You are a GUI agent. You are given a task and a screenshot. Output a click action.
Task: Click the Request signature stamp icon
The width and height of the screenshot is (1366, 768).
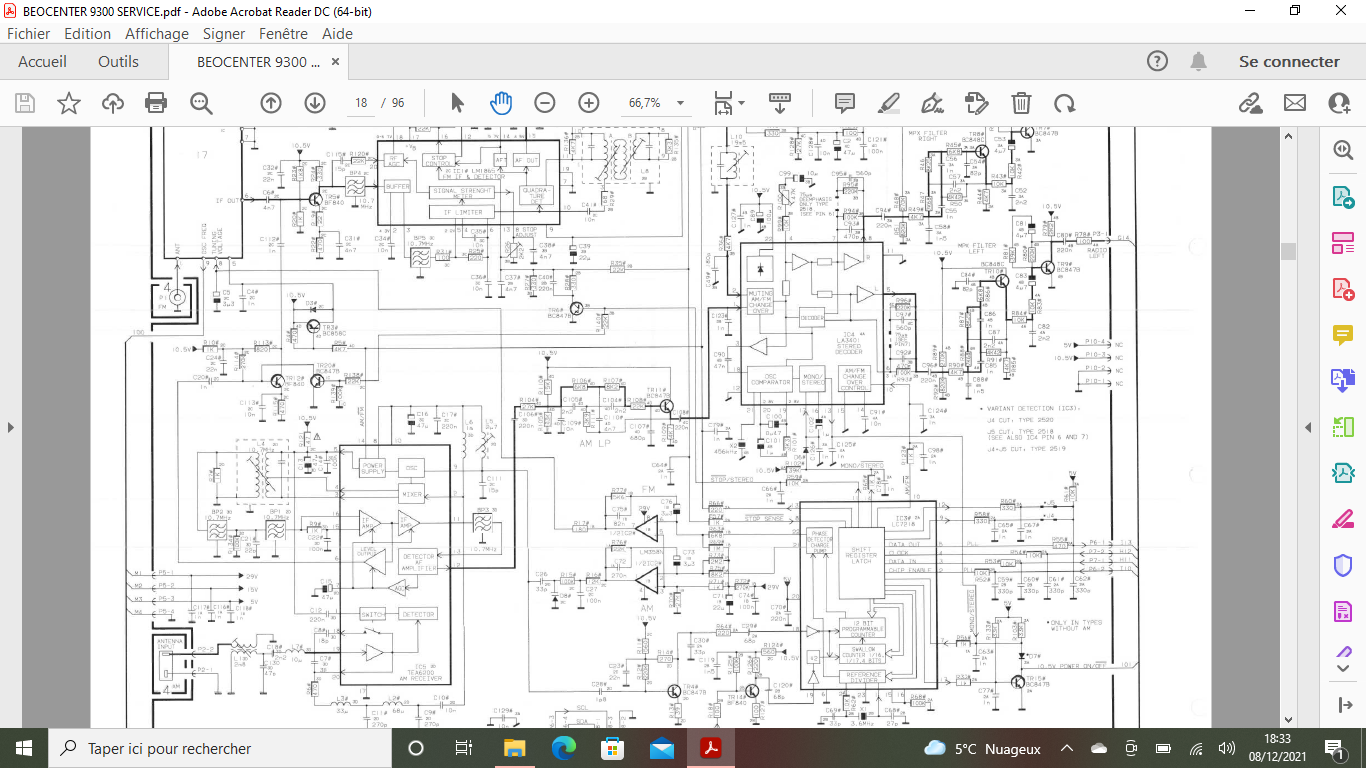pos(977,103)
